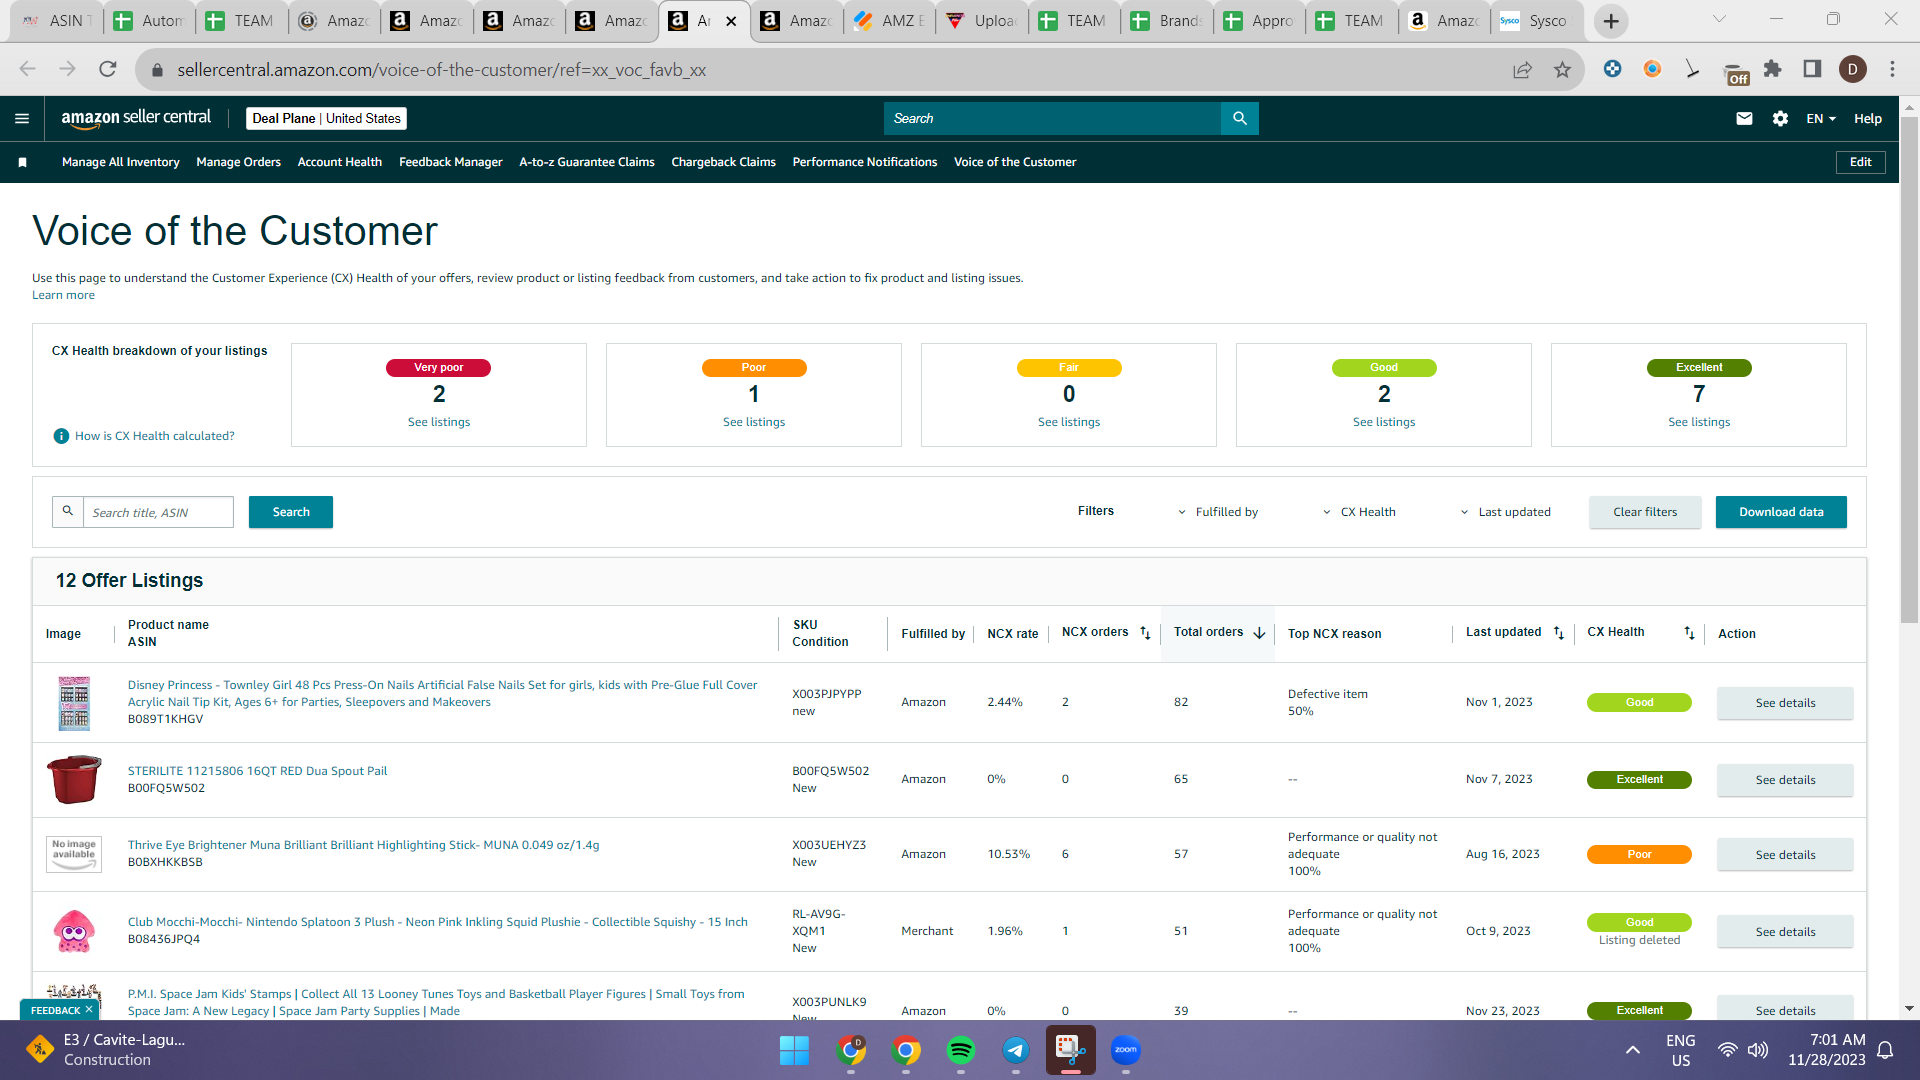Click the Help link in header

[1868, 118]
